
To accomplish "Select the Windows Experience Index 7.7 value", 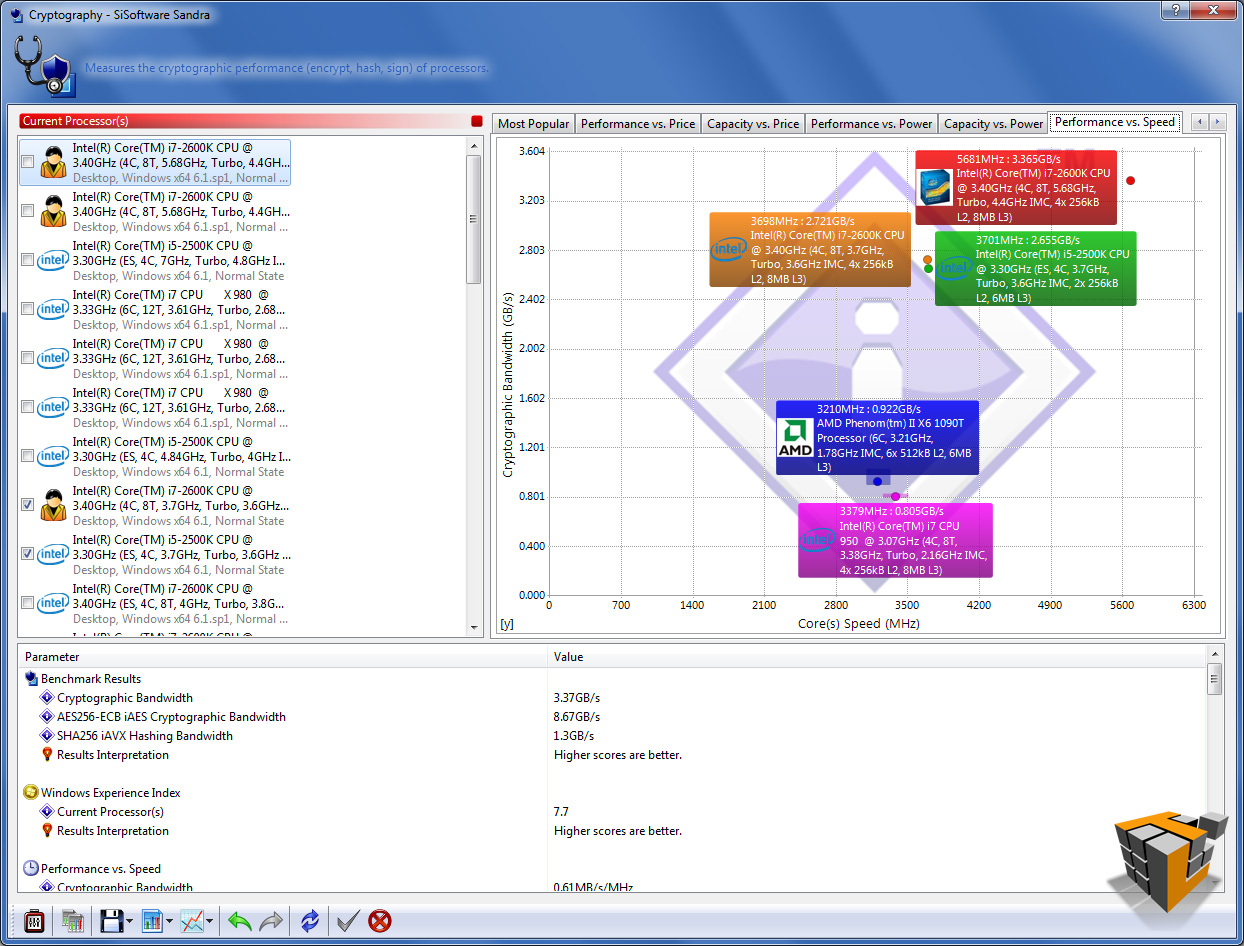I will point(561,812).
